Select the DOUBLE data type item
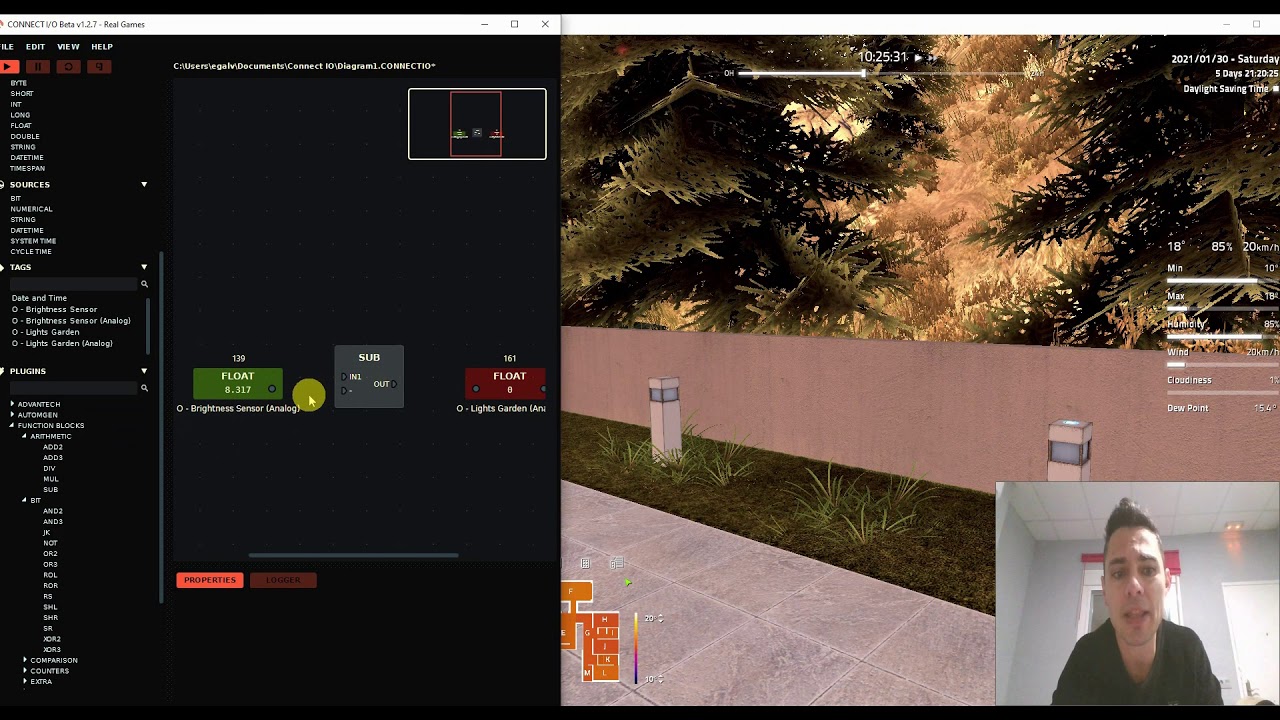Screen dimensions: 1280x720 [x=25, y=137]
